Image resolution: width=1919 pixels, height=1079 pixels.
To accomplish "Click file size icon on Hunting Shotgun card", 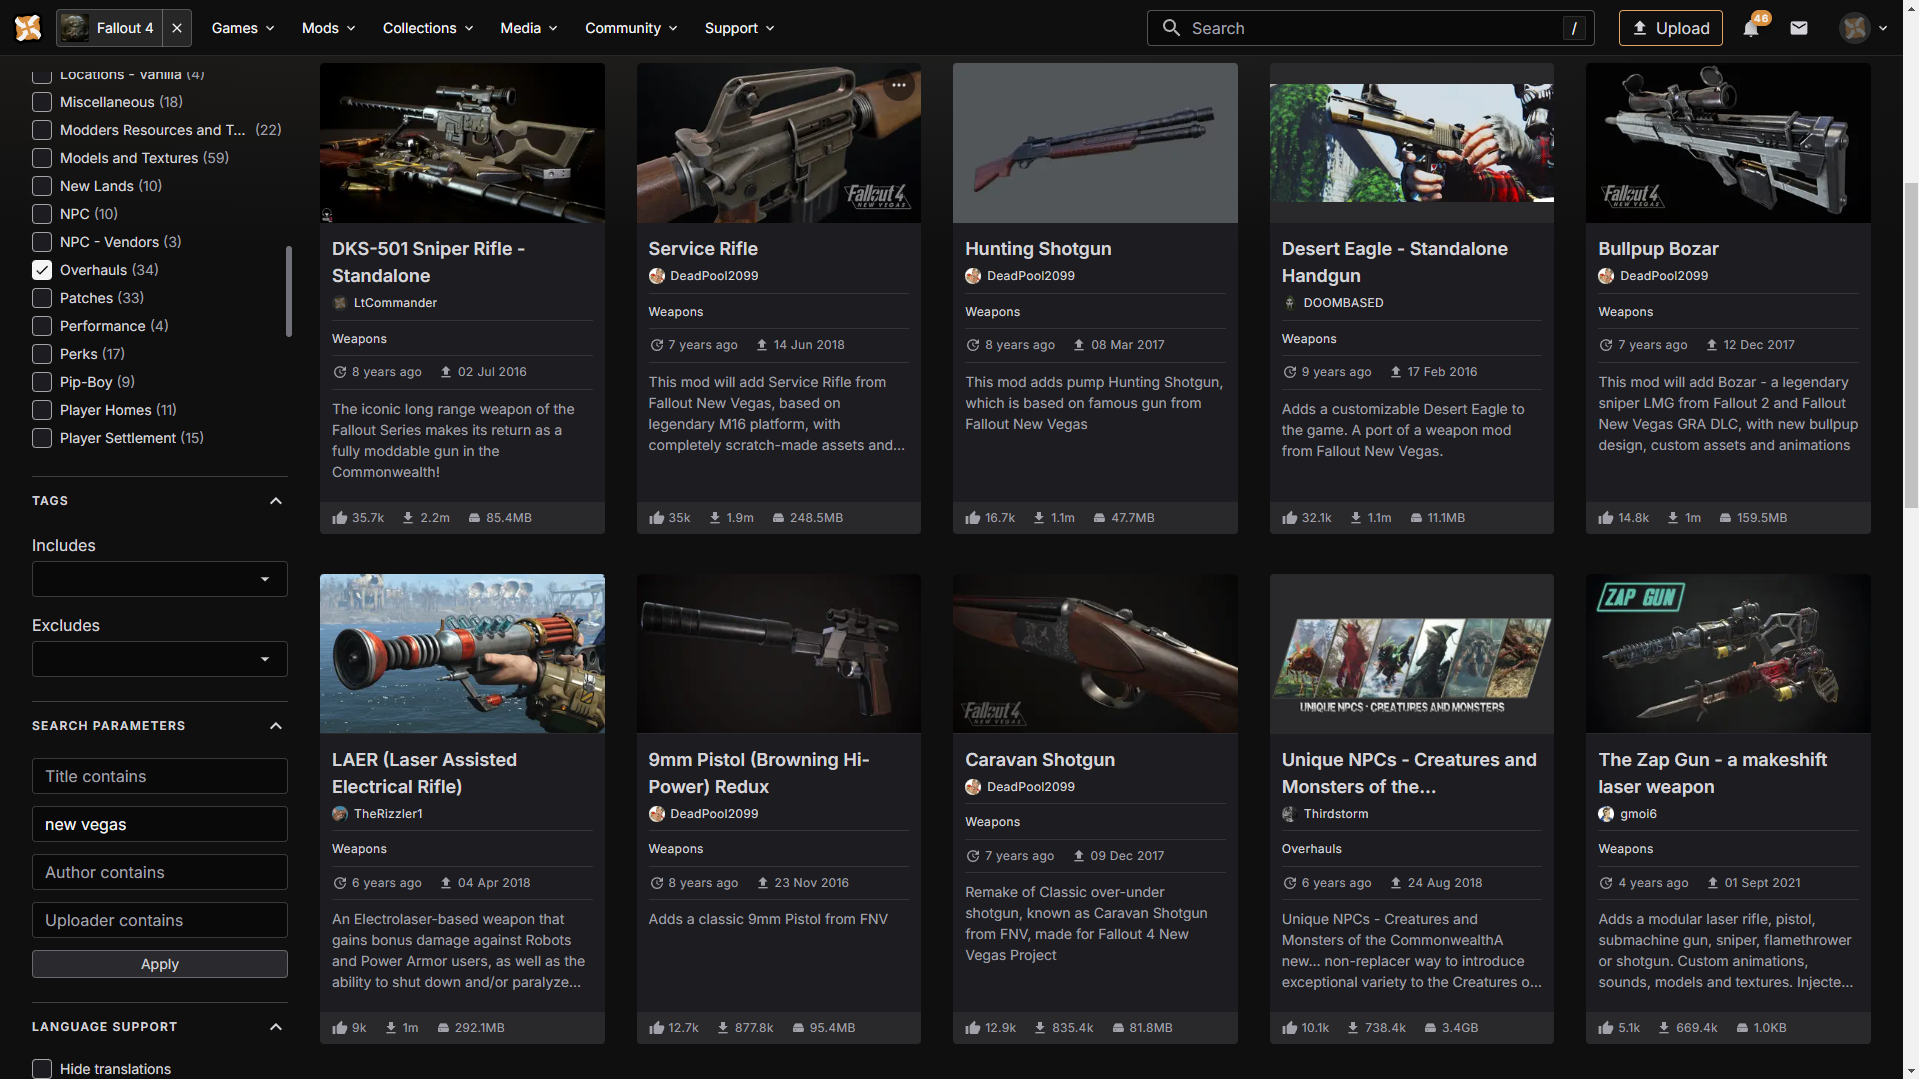I will point(1099,518).
